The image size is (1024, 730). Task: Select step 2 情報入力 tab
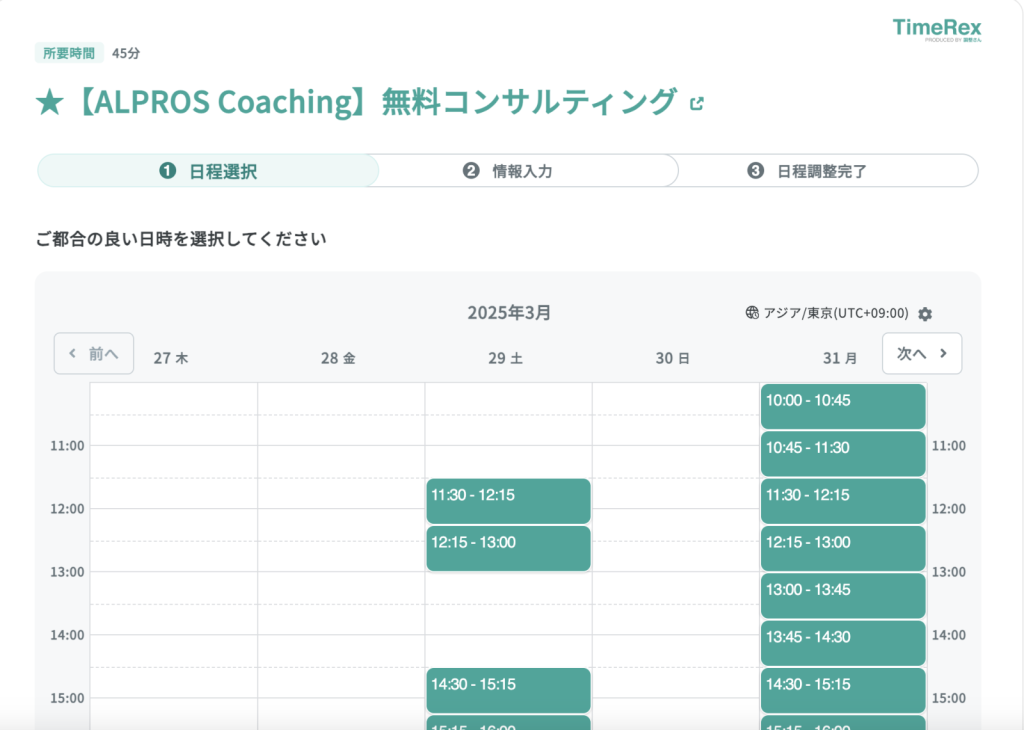click(508, 171)
